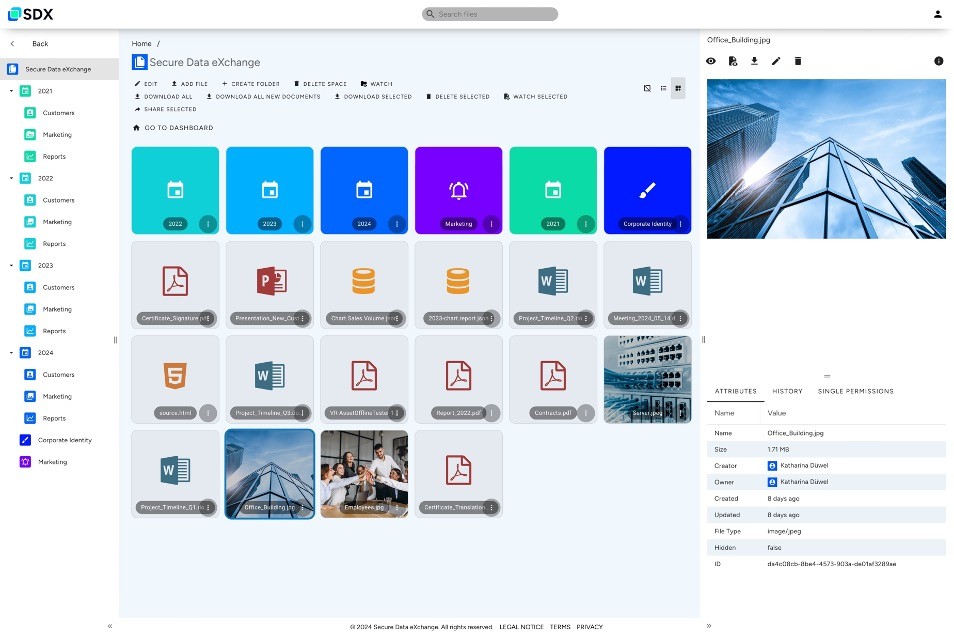Switch to grid tile view
The width and height of the screenshot is (954, 636).
tap(678, 88)
